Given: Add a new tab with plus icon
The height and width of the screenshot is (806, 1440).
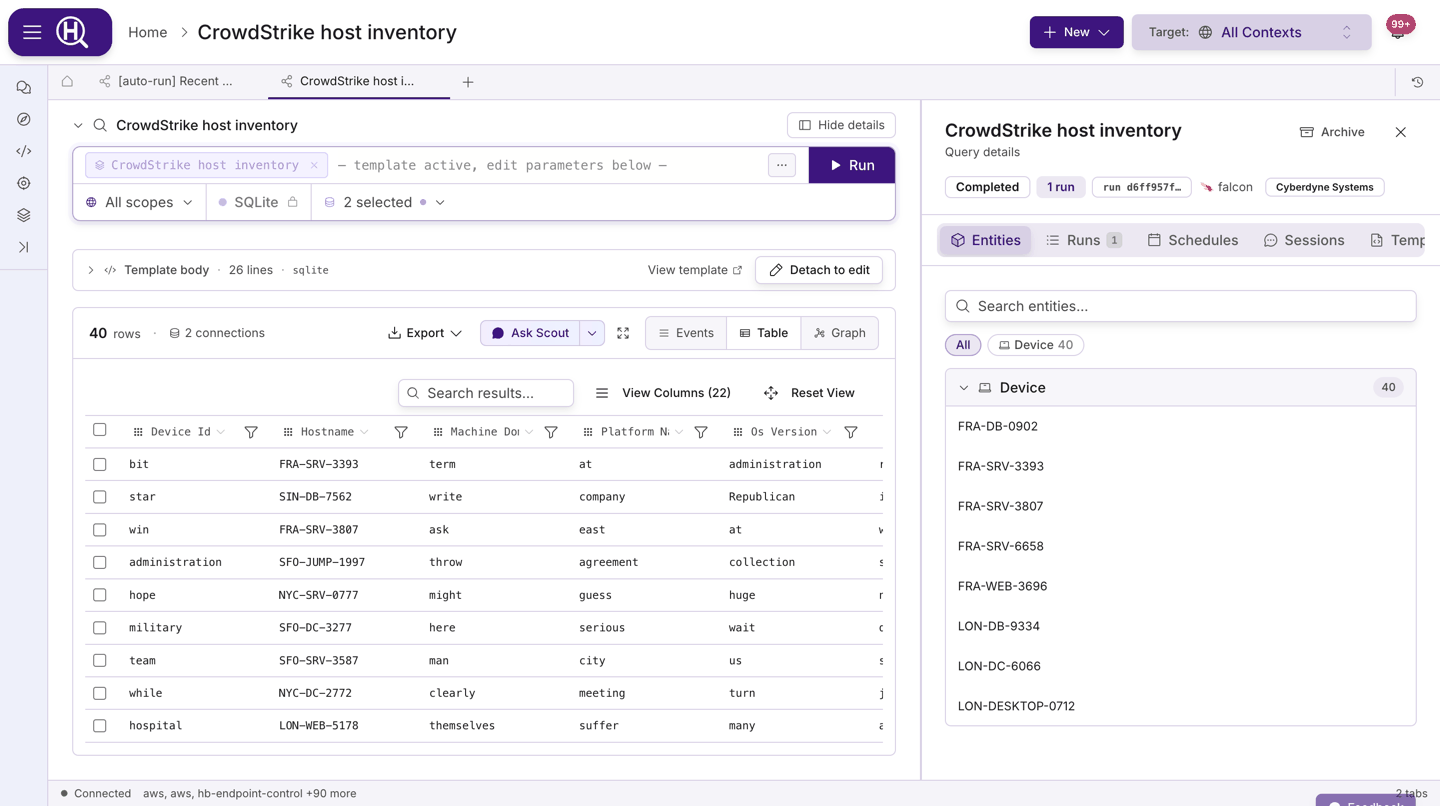Looking at the screenshot, I should point(468,82).
